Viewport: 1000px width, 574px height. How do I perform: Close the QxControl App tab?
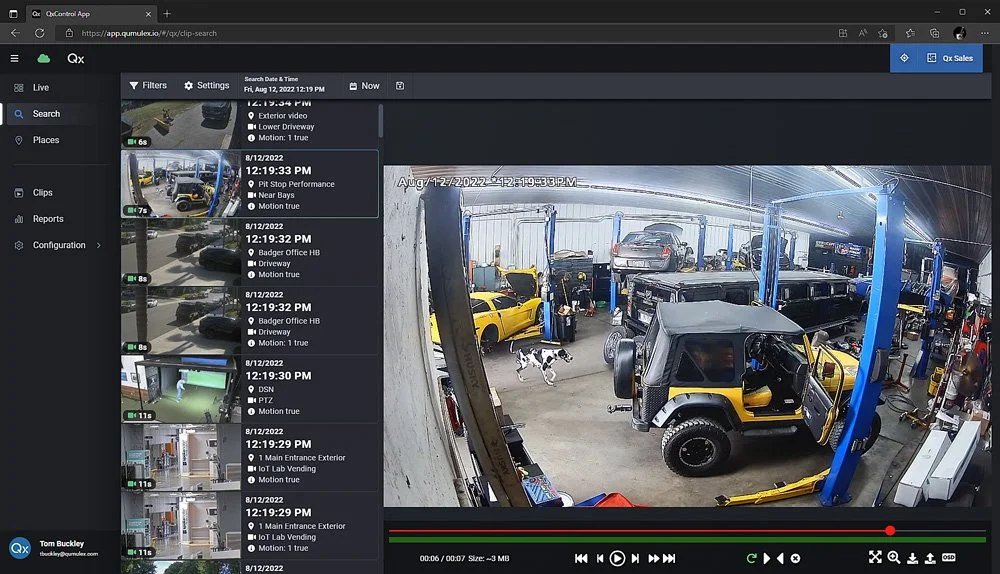[149, 13]
